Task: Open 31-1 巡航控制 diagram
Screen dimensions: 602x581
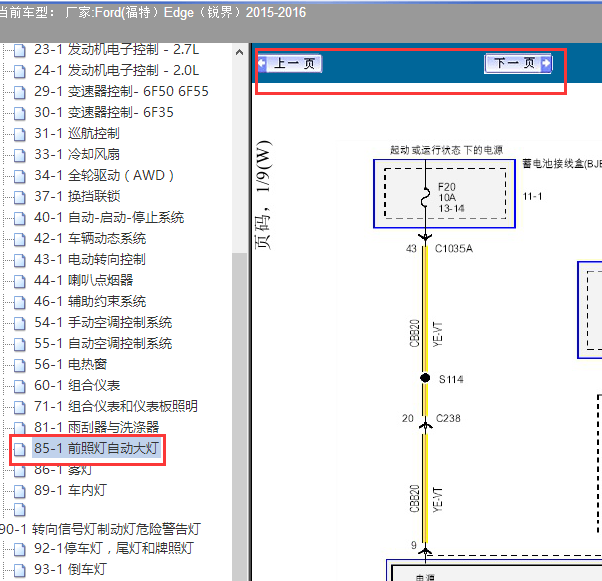Action: pyautogui.click(x=77, y=133)
